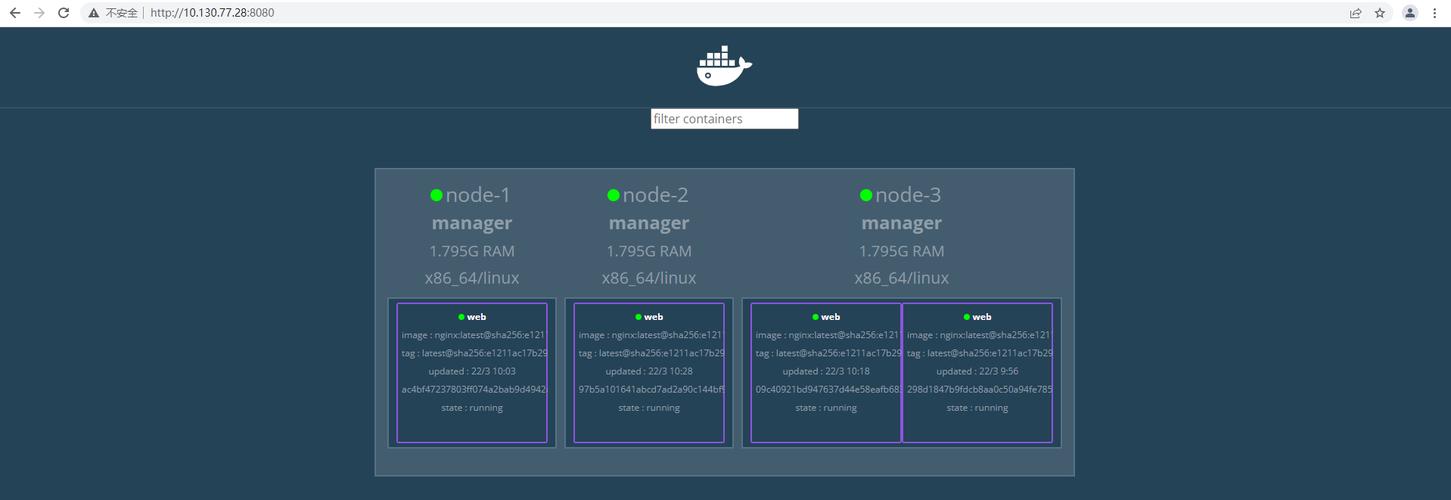Click the node-3 heading
This screenshot has width=1451, height=500.
(908, 195)
